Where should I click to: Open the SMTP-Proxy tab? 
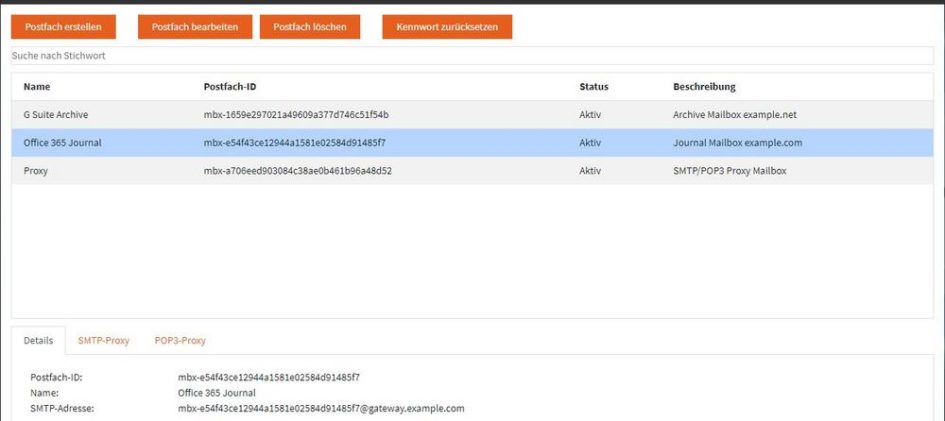(104, 341)
